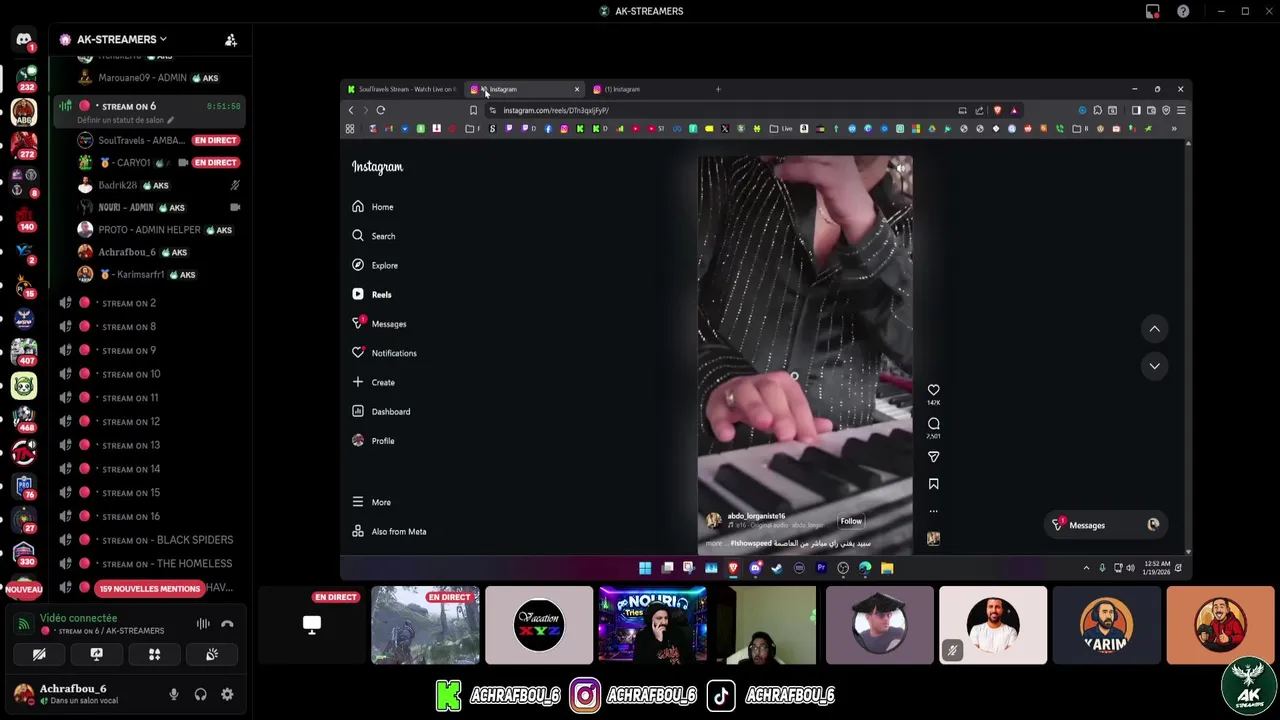Viewport: 1280px width, 720px height.
Task: Open the More hamburger menu in Instagram
Action: tap(371, 502)
